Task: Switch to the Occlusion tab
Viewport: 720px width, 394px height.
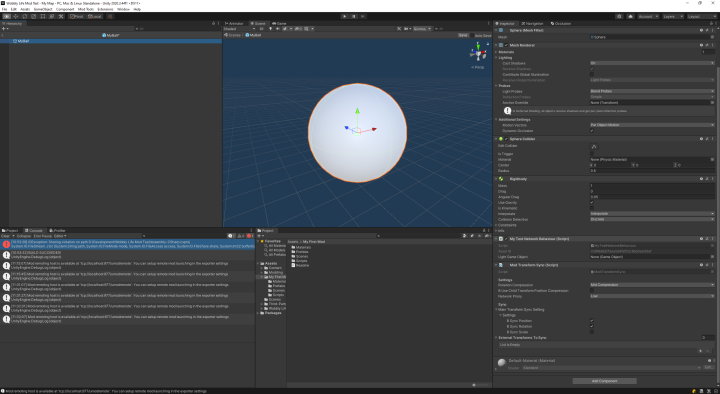Action: coord(561,23)
